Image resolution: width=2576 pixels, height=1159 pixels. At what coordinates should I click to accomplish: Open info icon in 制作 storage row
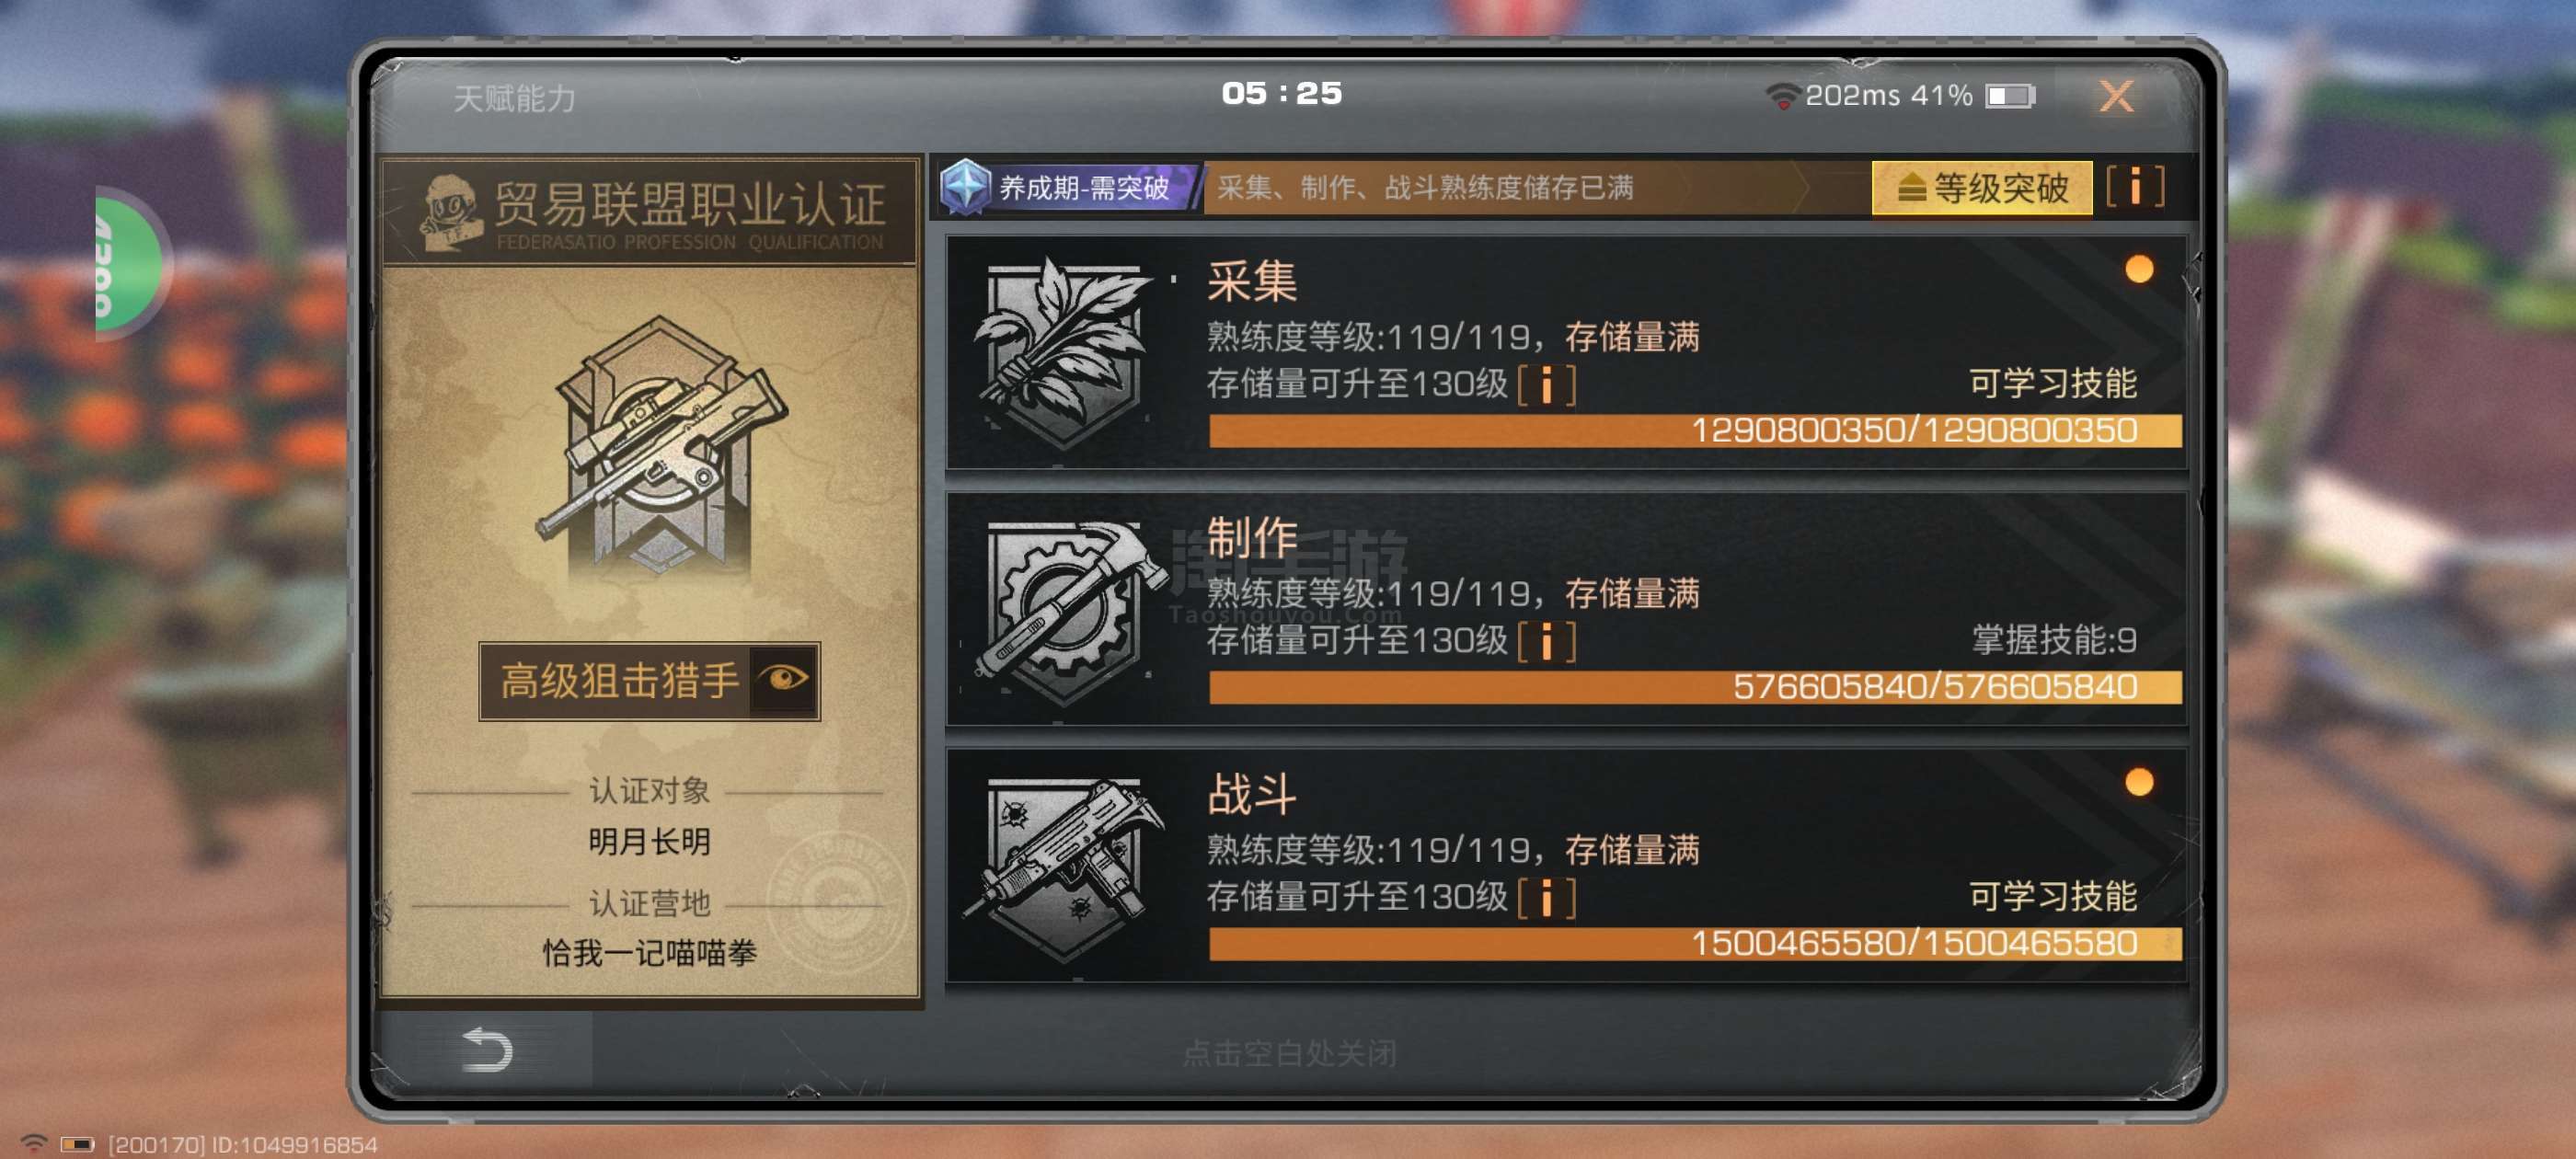1546,641
